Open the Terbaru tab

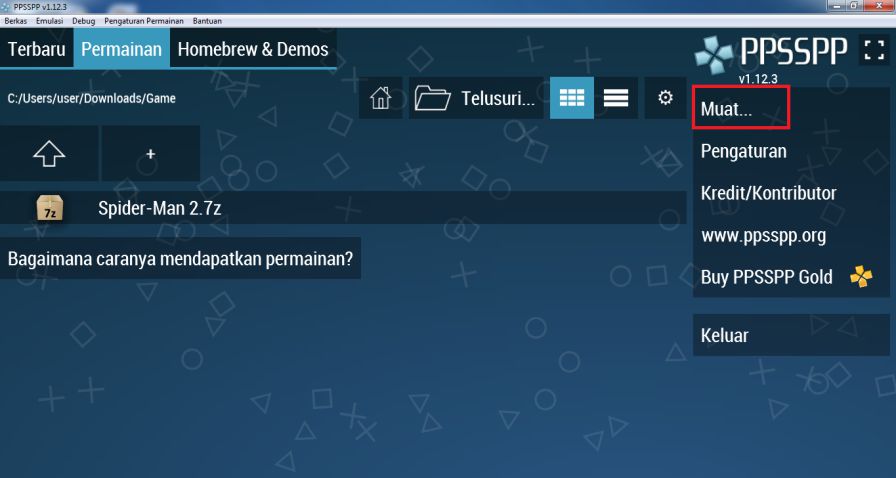coord(37,49)
